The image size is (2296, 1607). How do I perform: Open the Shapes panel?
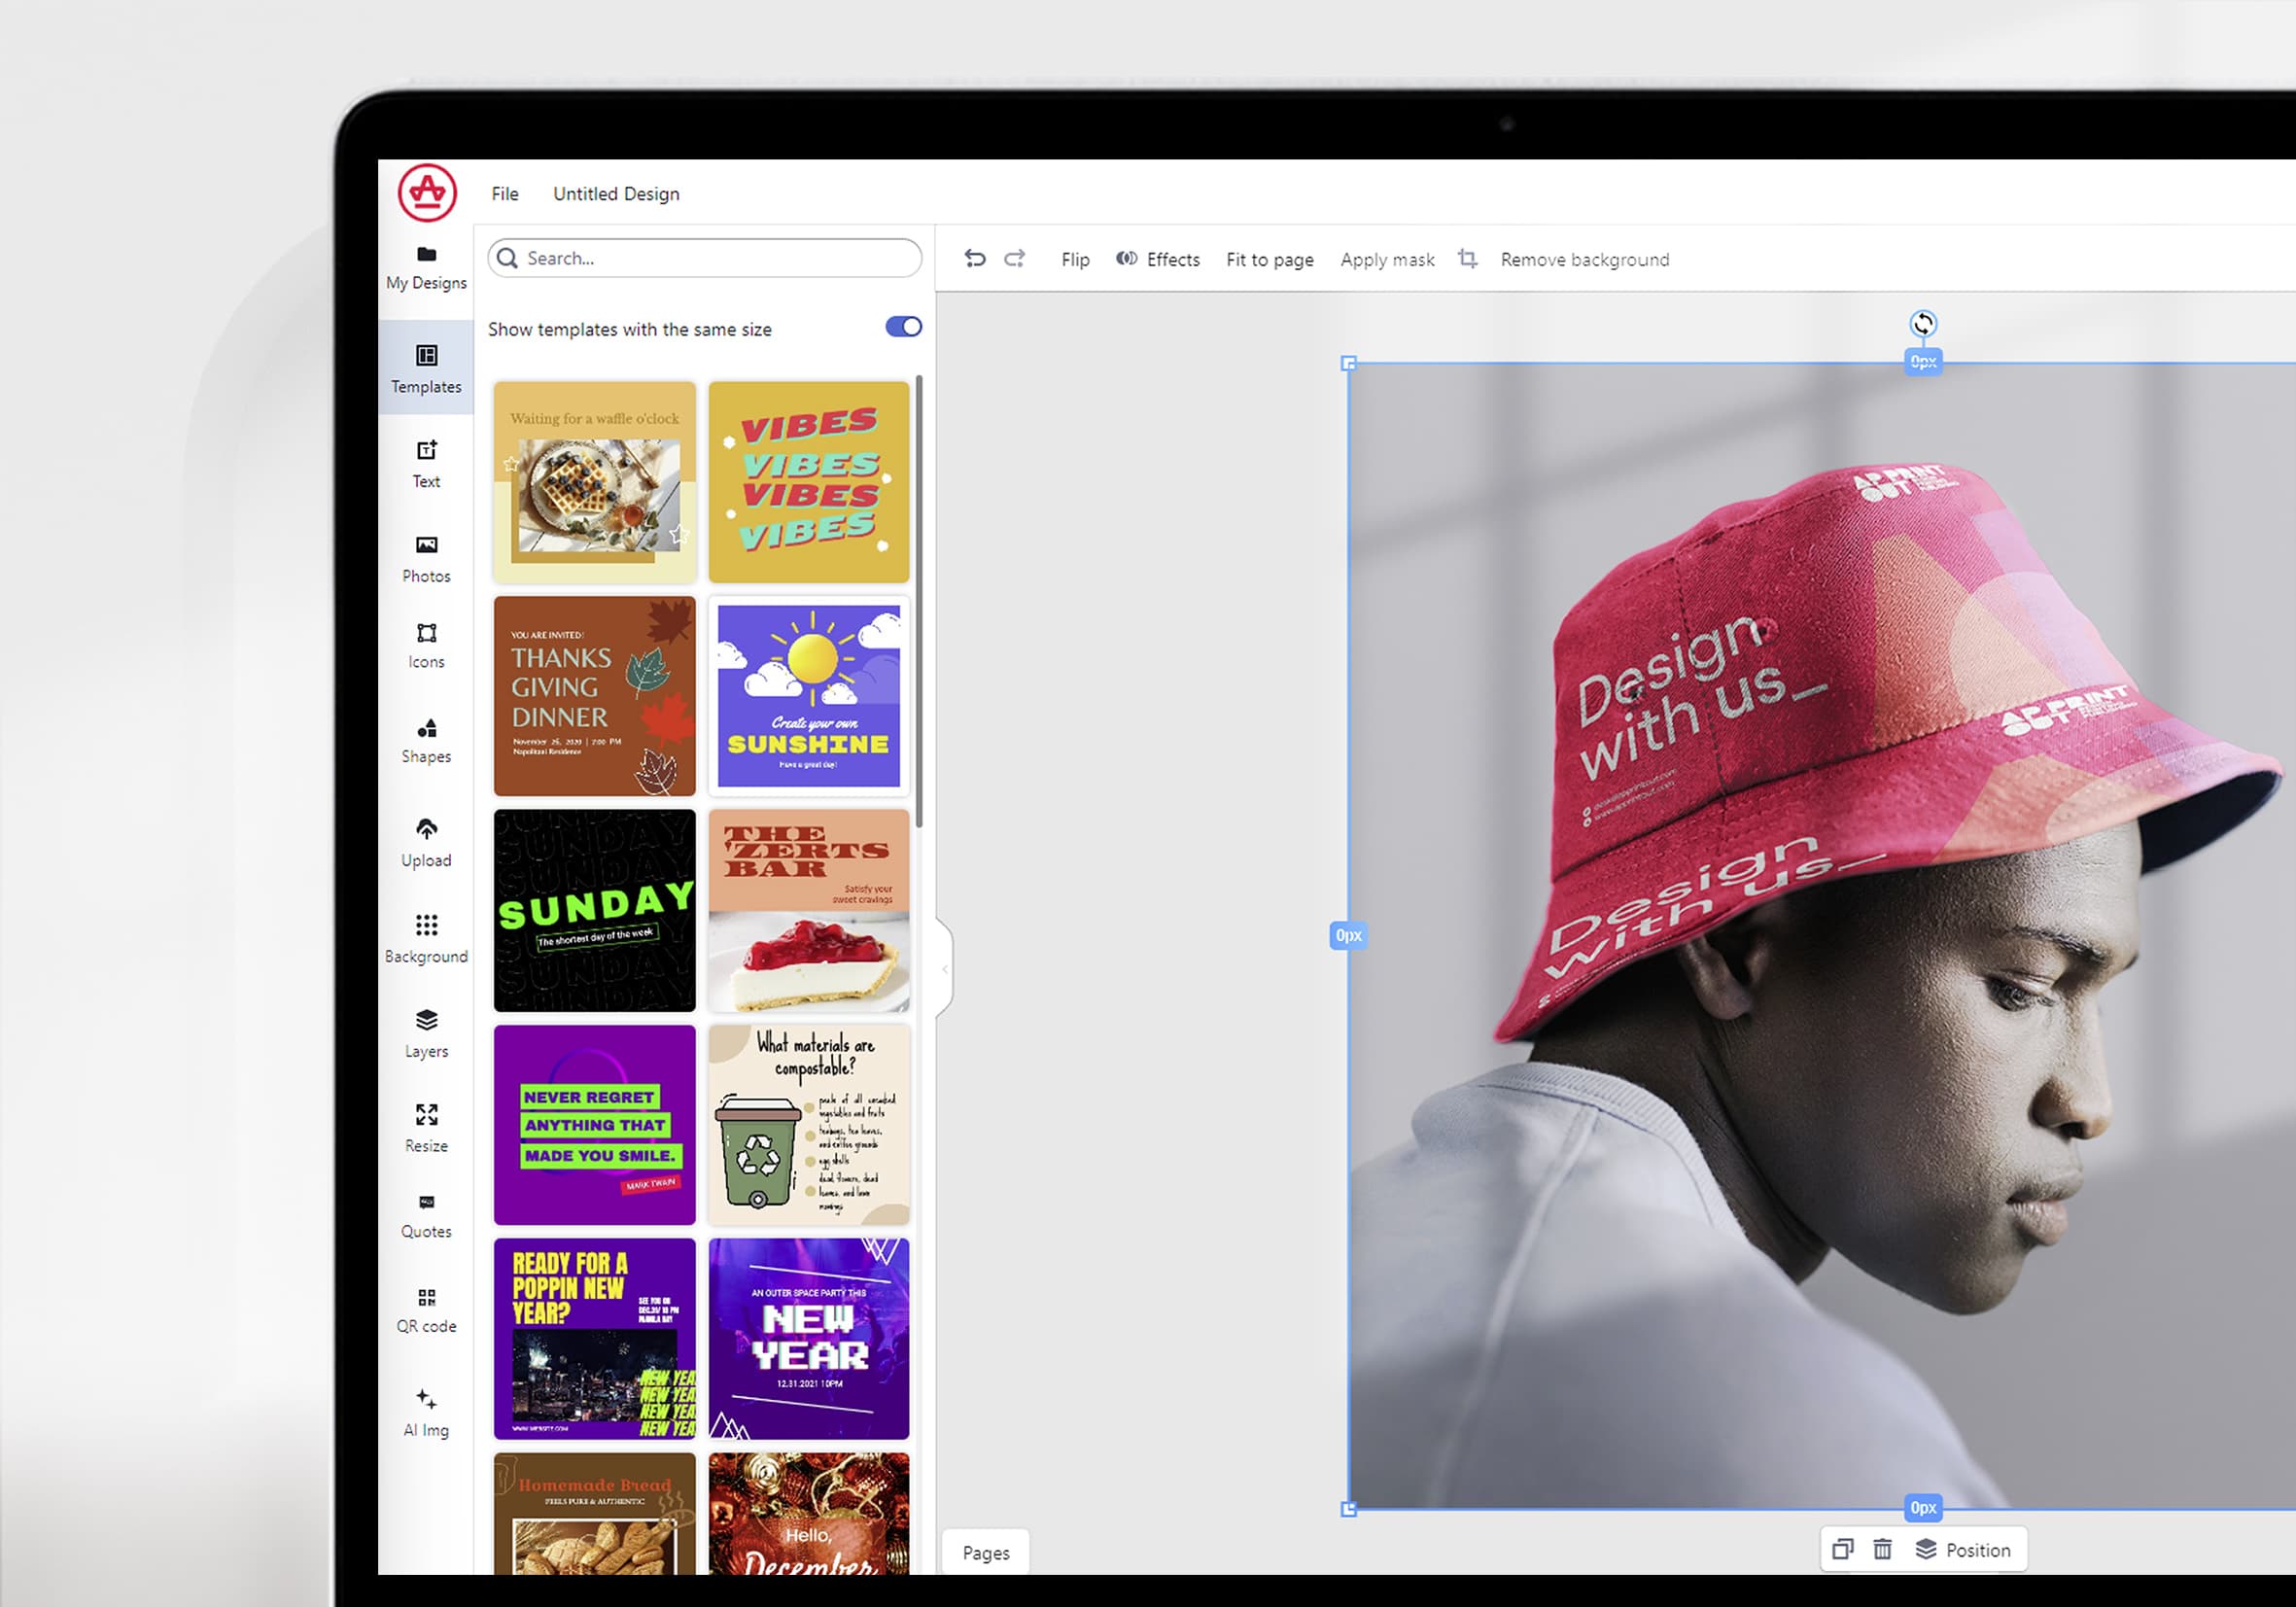426,739
